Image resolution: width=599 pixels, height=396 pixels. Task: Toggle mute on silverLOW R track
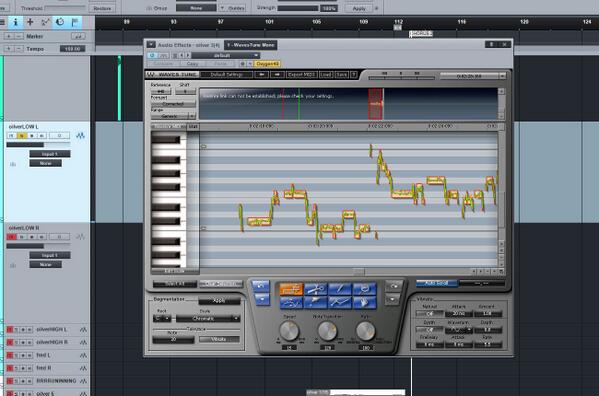pos(12,237)
